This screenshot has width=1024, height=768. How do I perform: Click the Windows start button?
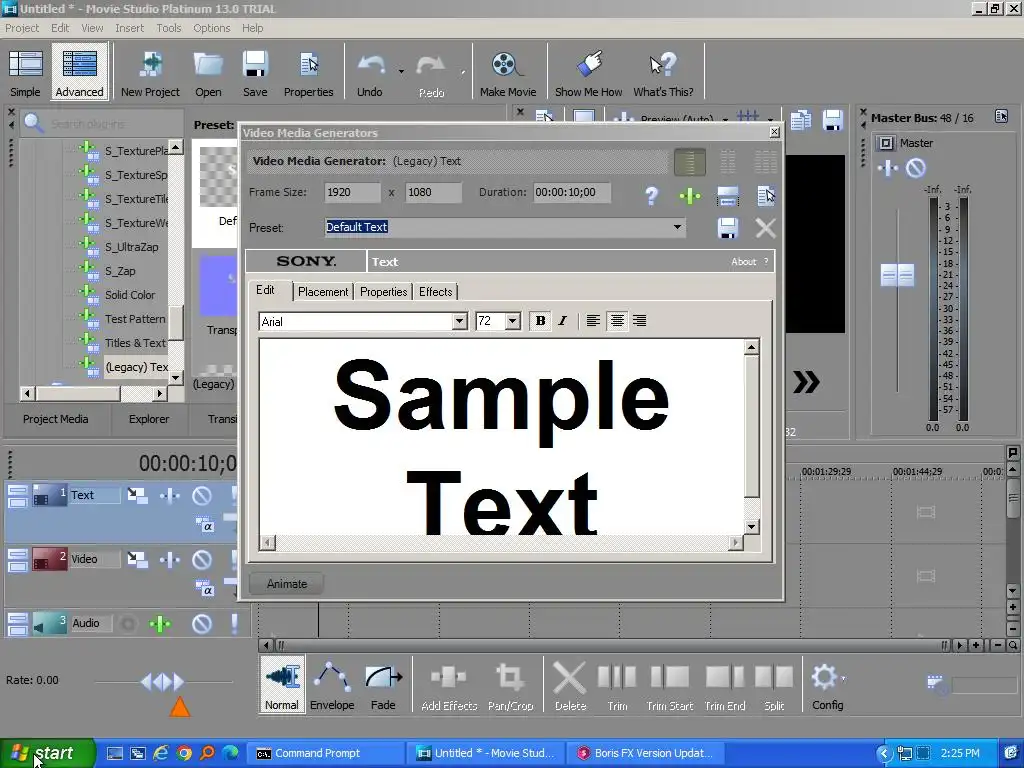click(47, 753)
